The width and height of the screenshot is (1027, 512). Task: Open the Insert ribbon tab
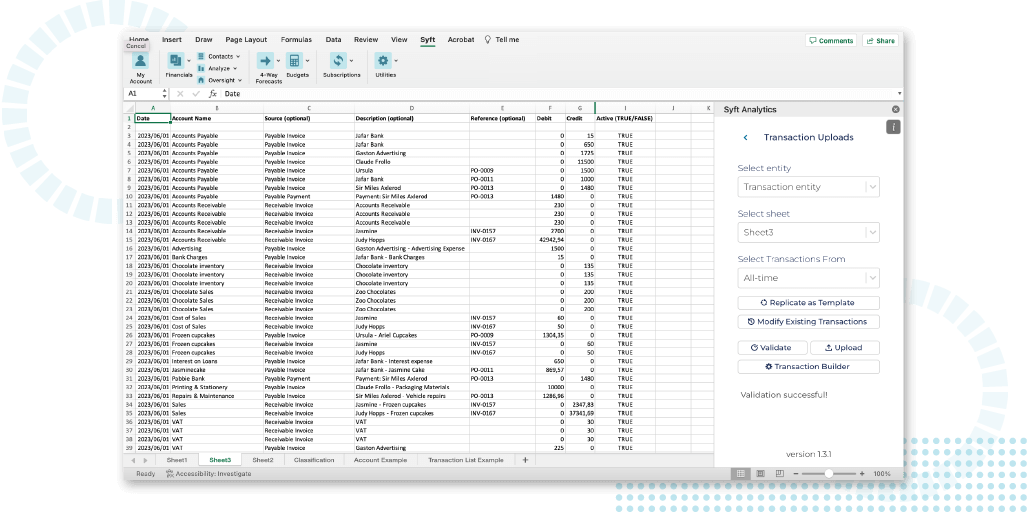click(x=172, y=39)
